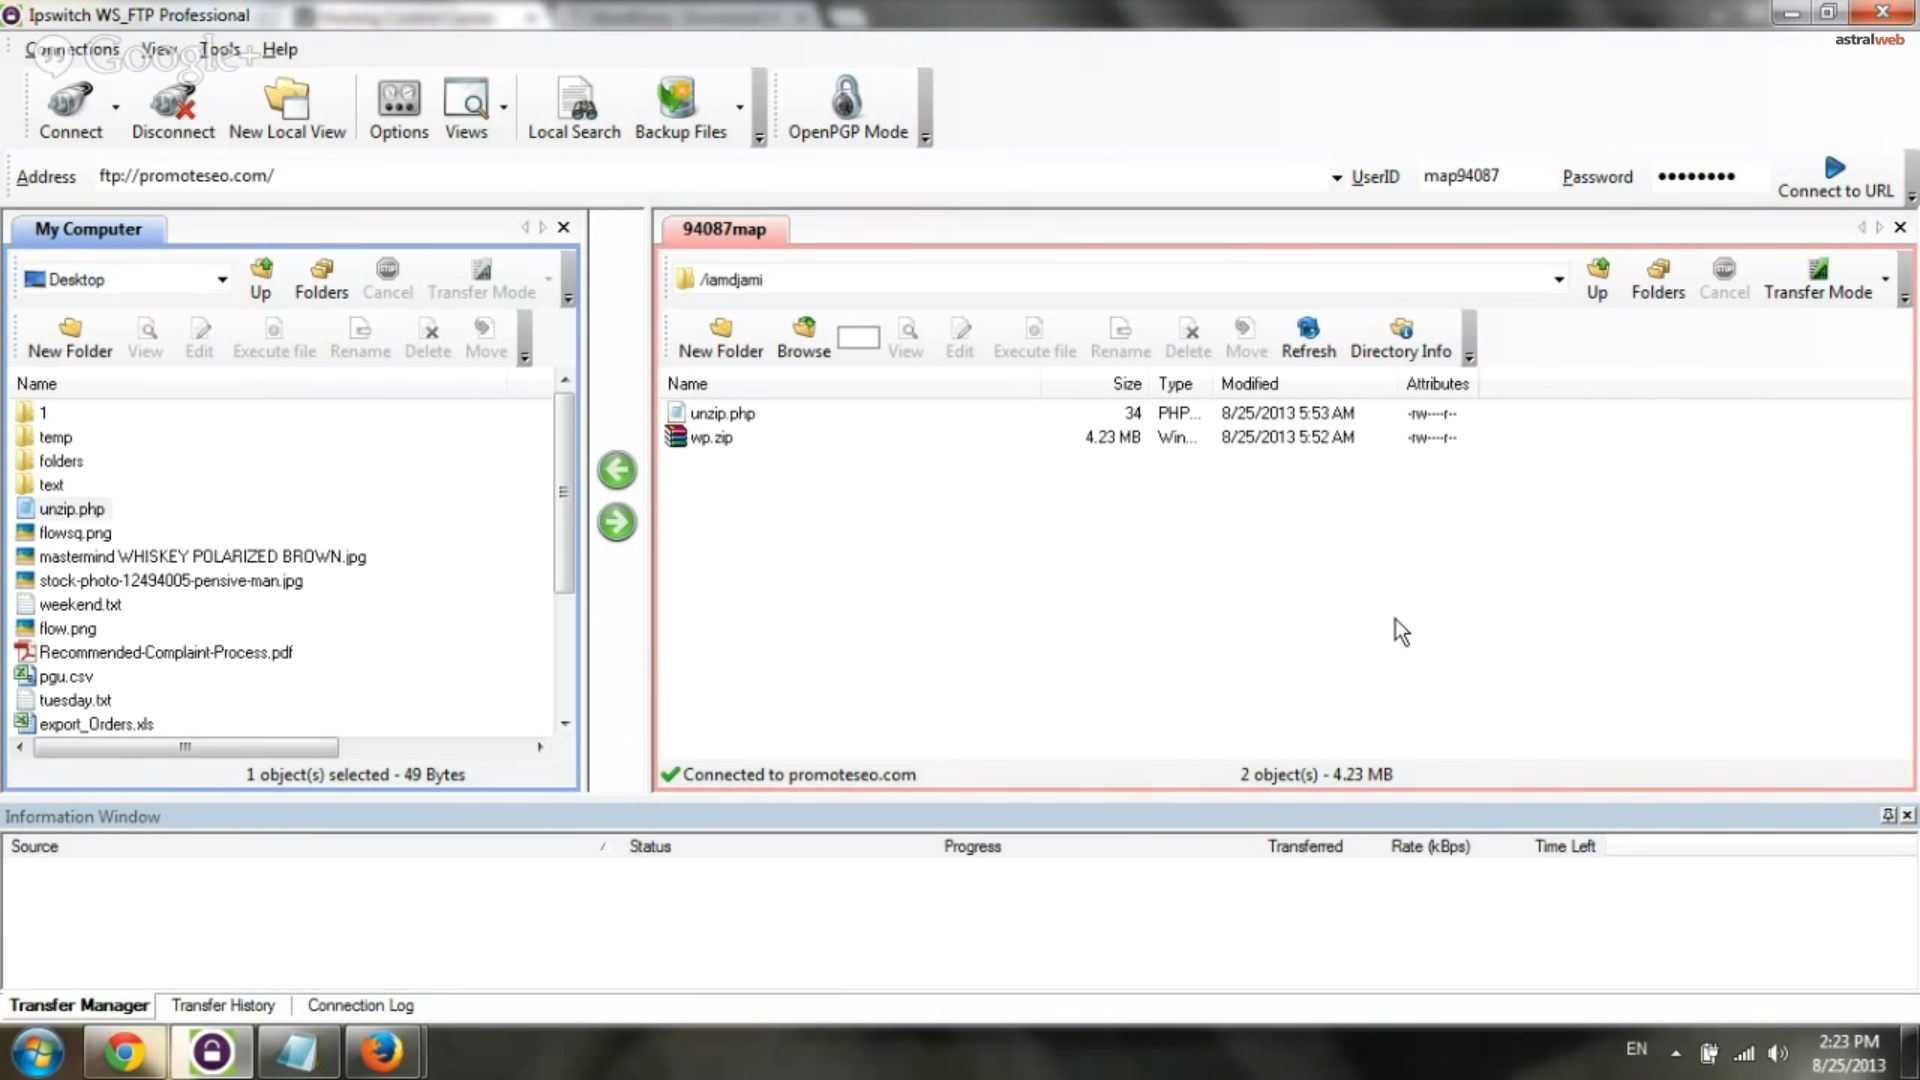The height and width of the screenshot is (1080, 1920).
Task: Open Transfer Mode in remote pane
Action: click(x=1817, y=279)
